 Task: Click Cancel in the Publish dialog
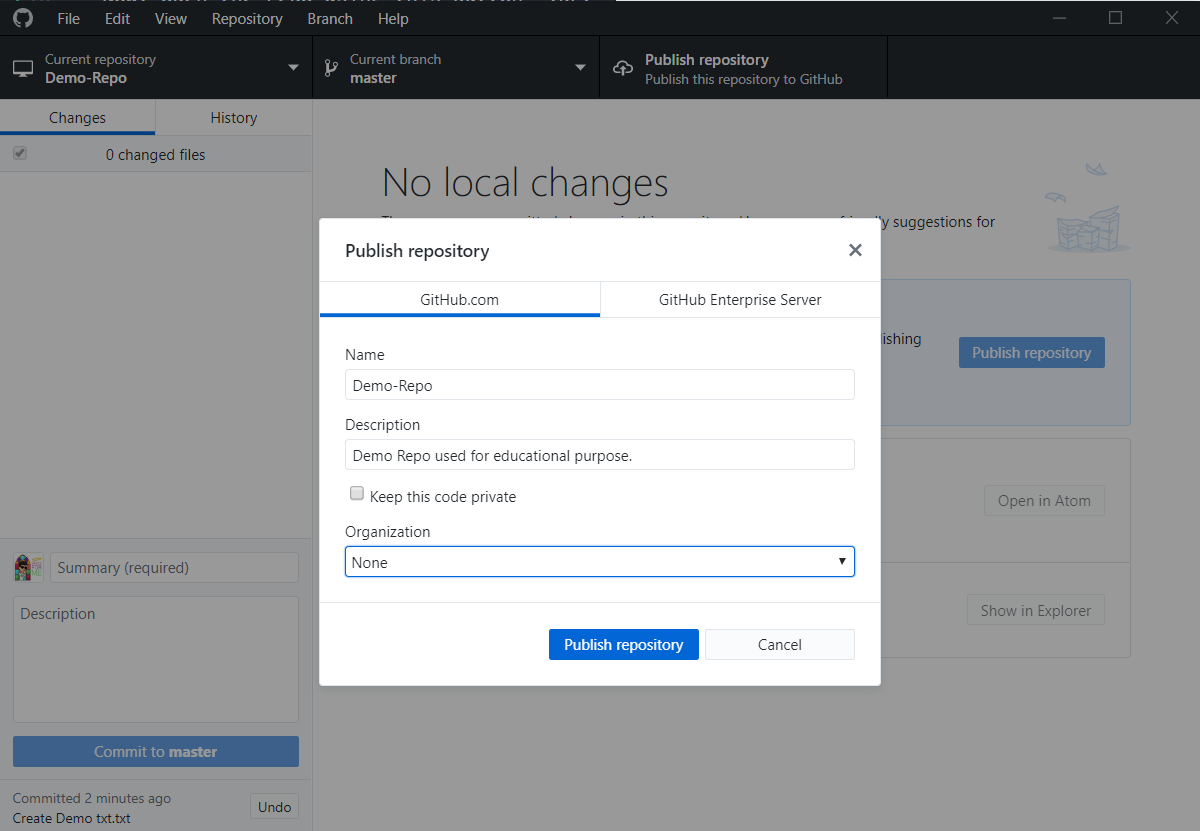coord(780,644)
